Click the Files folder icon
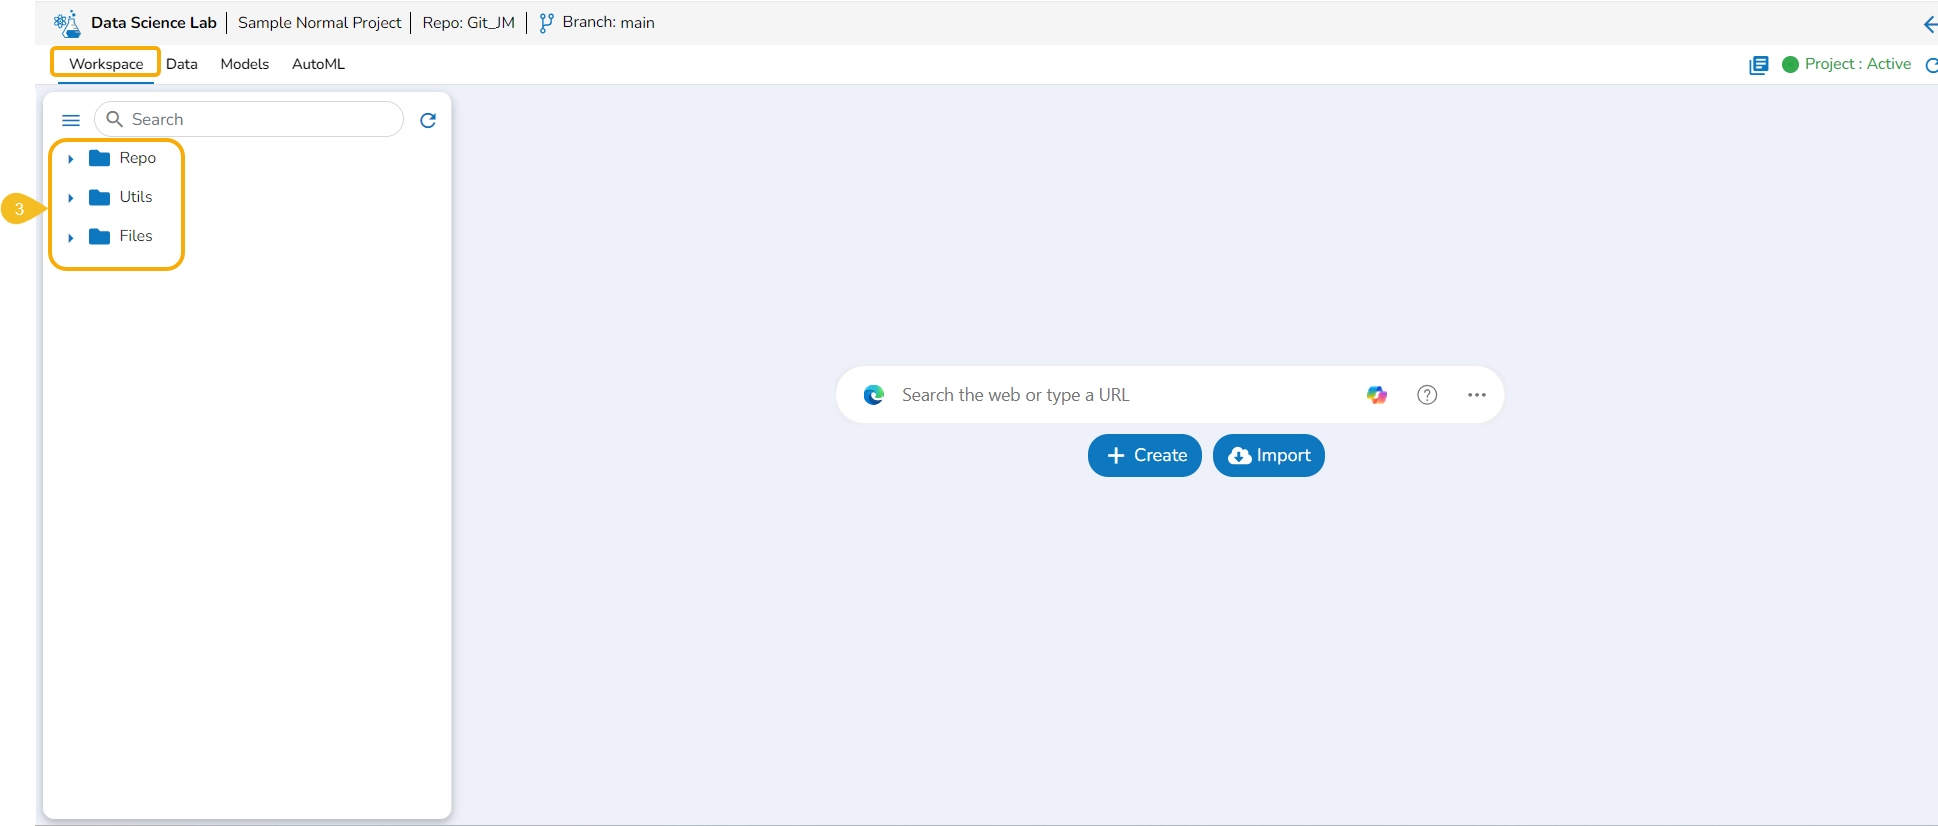 (99, 236)
